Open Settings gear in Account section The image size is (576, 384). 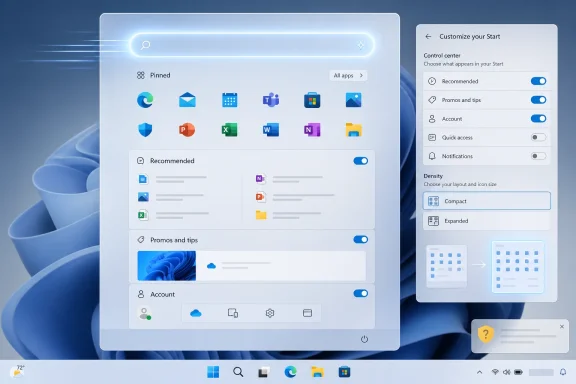(270, 313)
